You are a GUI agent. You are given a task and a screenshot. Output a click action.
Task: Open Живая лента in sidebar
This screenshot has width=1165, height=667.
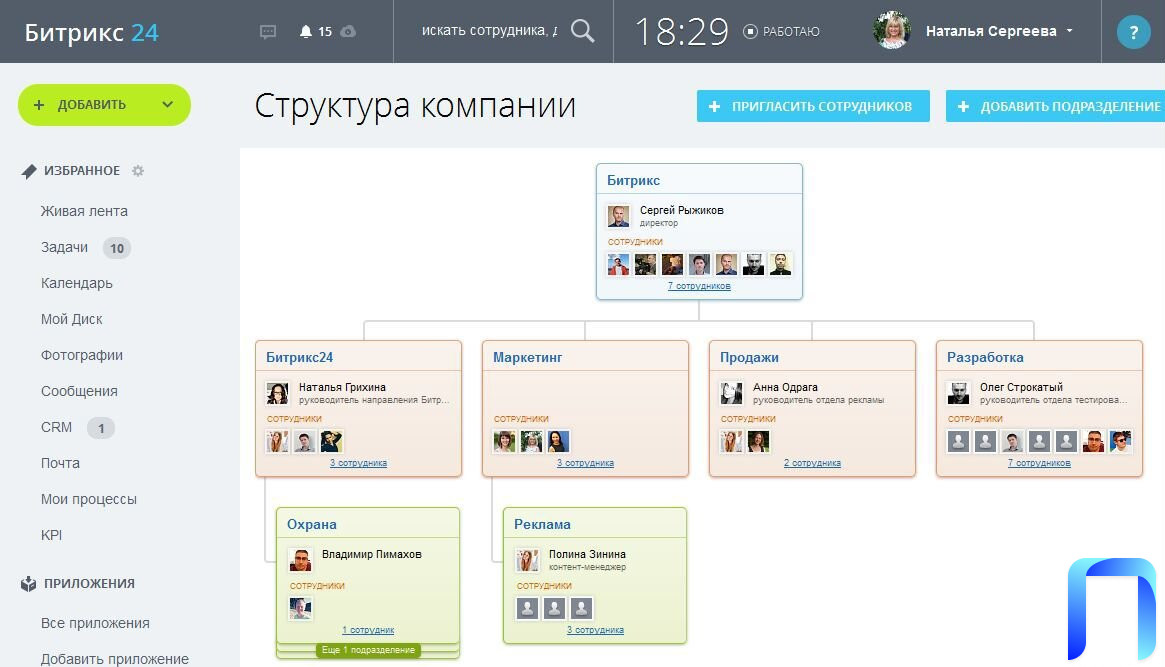click(x=84, y=211)
